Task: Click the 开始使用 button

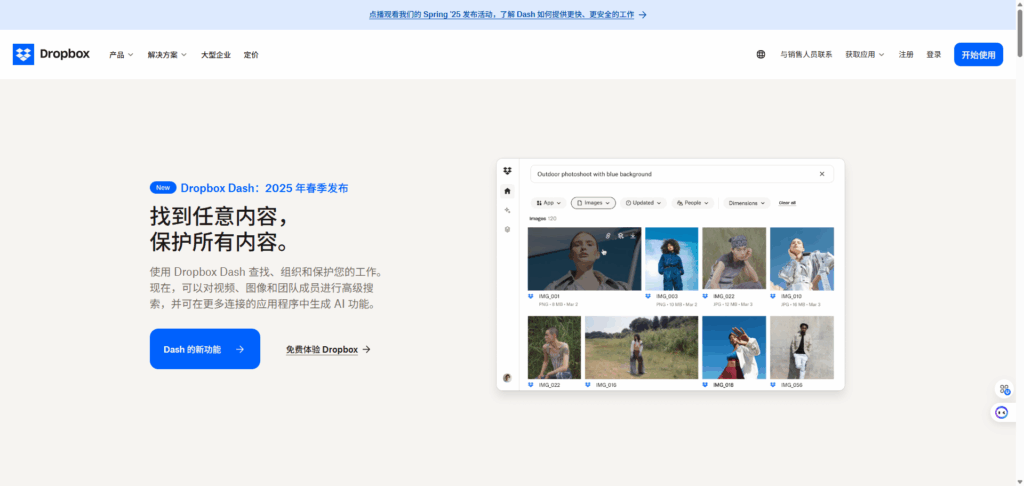Action: tap(978, 55)
